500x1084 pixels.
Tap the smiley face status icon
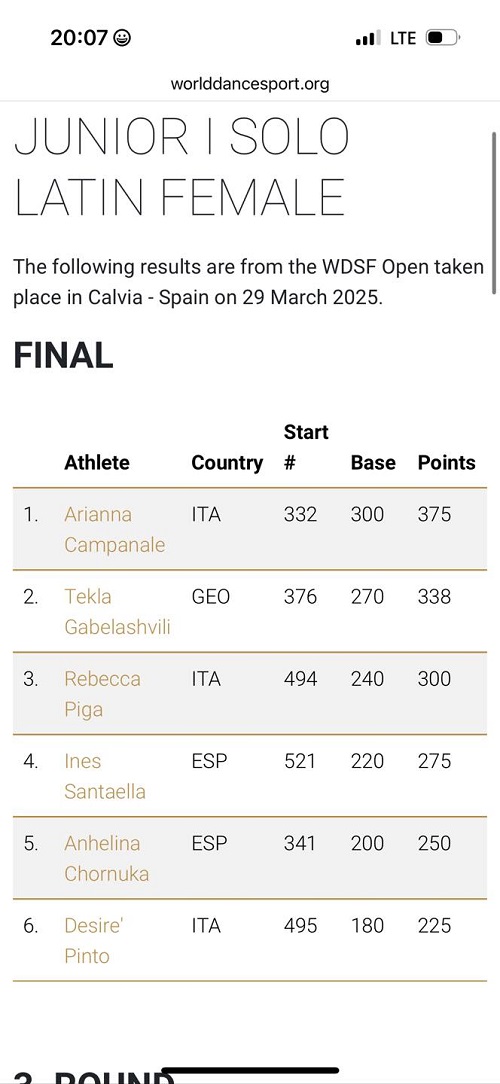122,38
